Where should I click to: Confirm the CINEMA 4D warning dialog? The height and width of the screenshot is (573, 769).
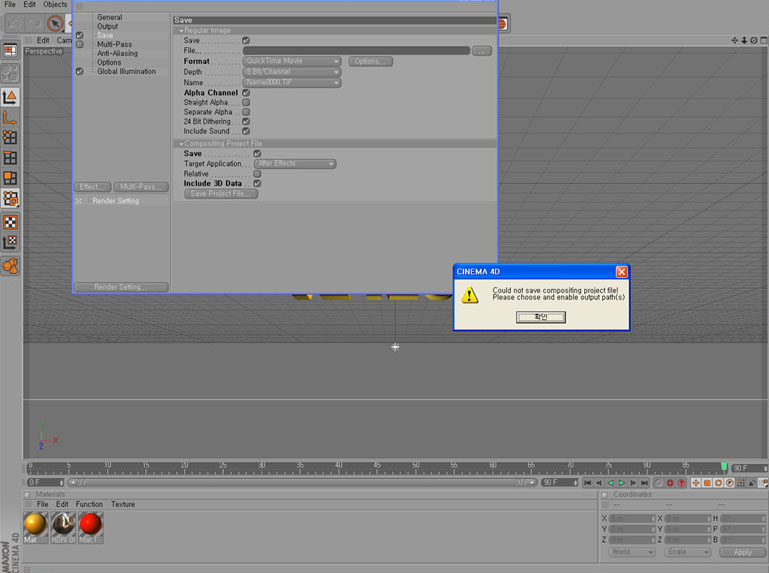(x=540, y=317)
